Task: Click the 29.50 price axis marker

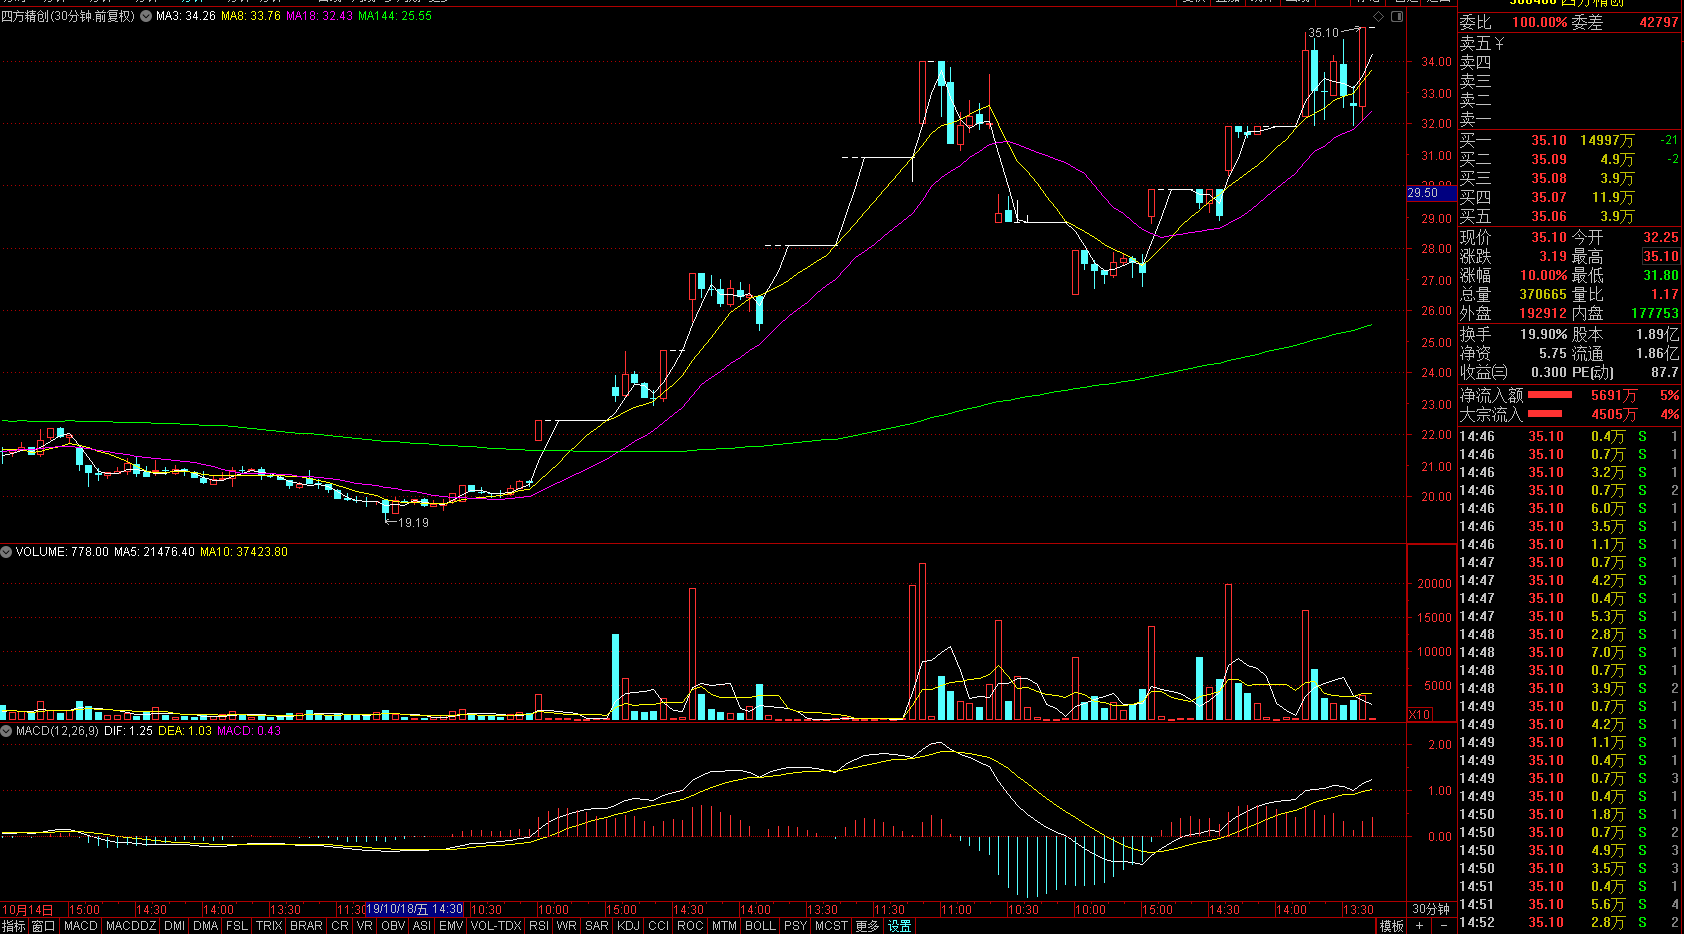Action: point(1431,193)
